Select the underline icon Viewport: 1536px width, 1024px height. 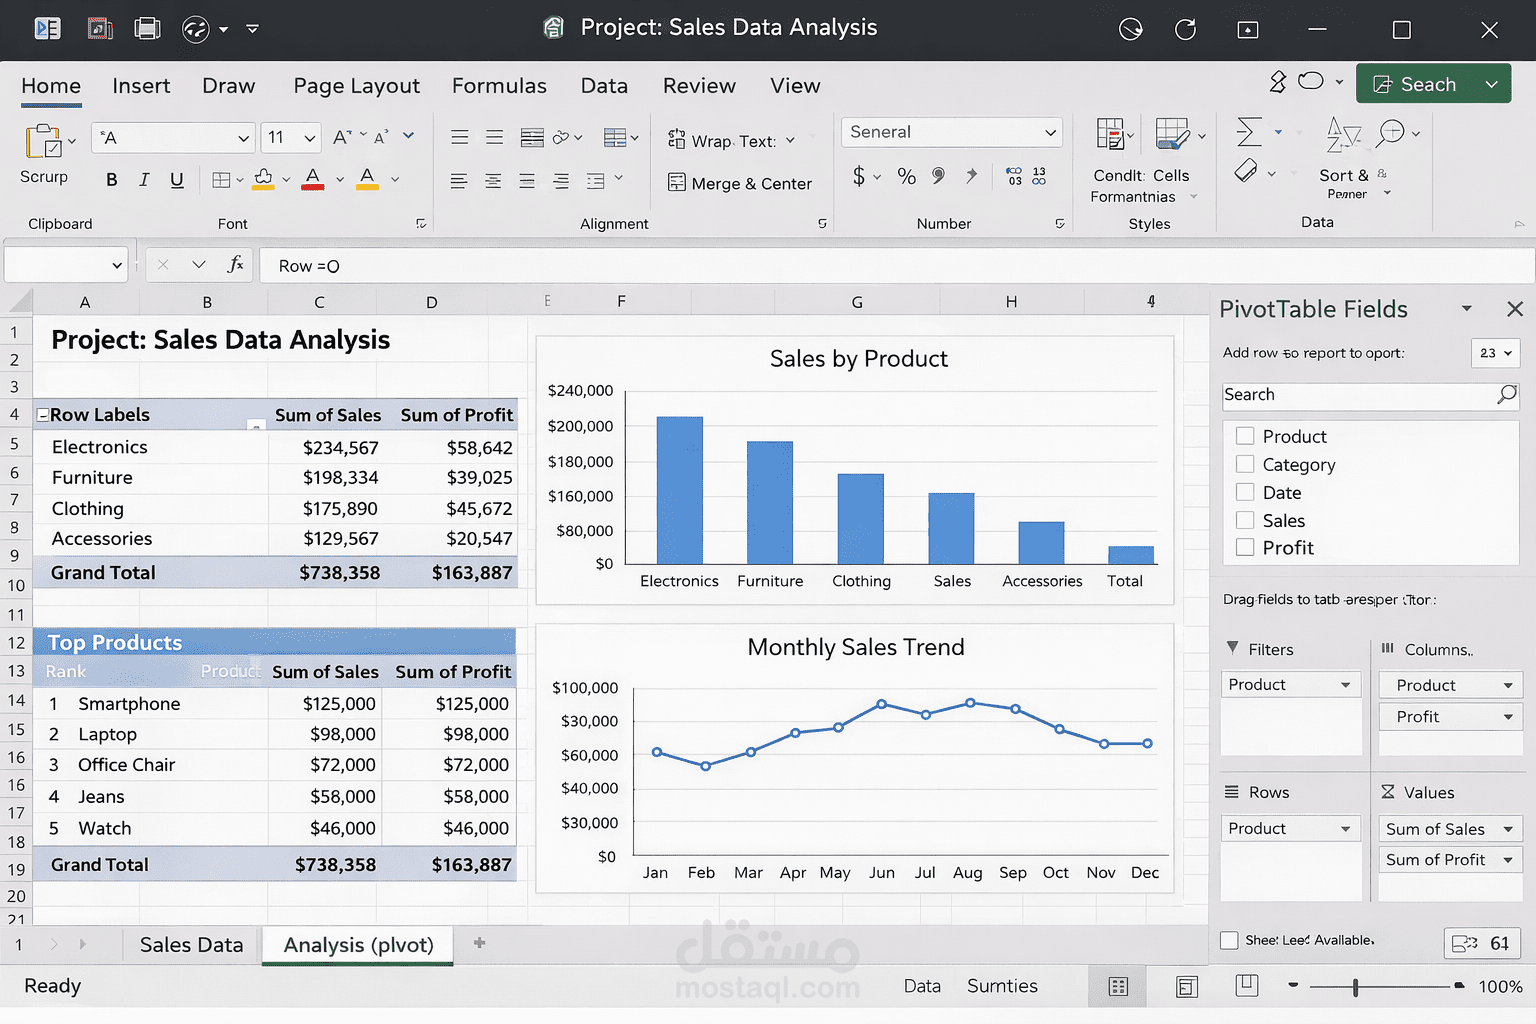tap(177, 180)
